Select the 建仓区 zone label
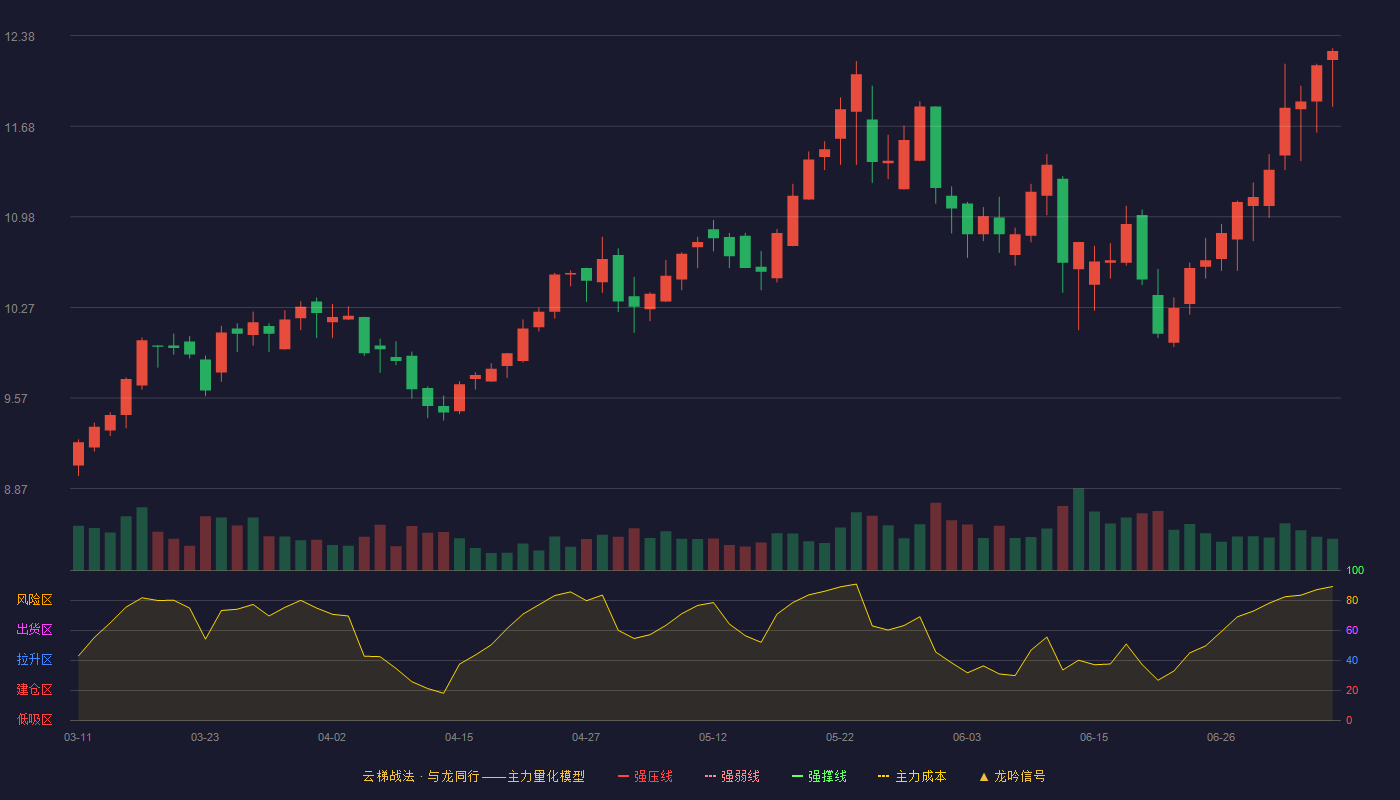 point(34,690)
